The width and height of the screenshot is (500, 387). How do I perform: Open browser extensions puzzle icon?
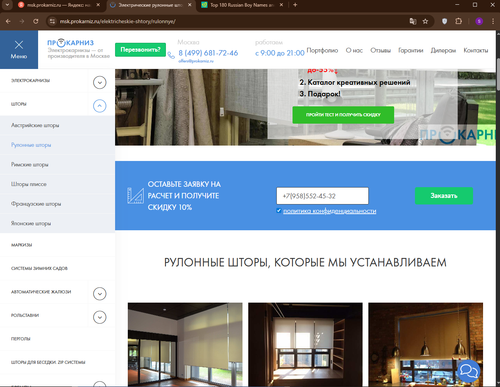tap(459, 21)
